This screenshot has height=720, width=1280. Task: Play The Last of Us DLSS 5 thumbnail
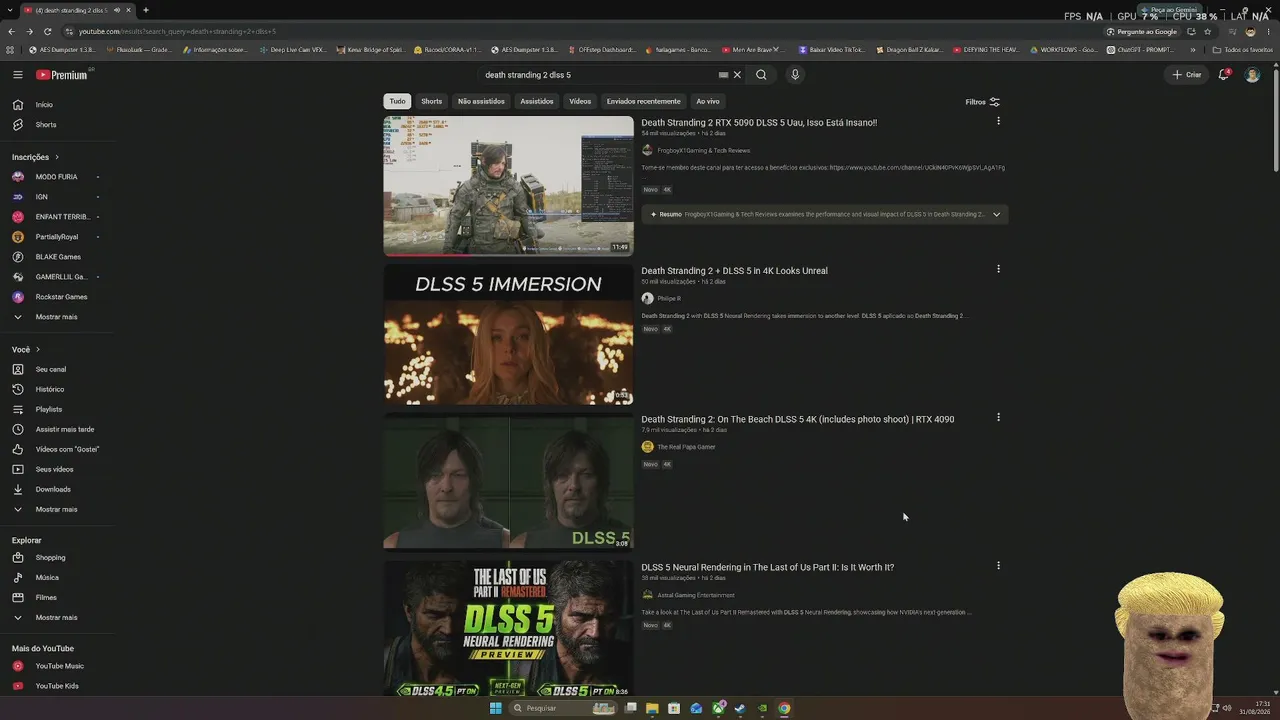point(508,629)
